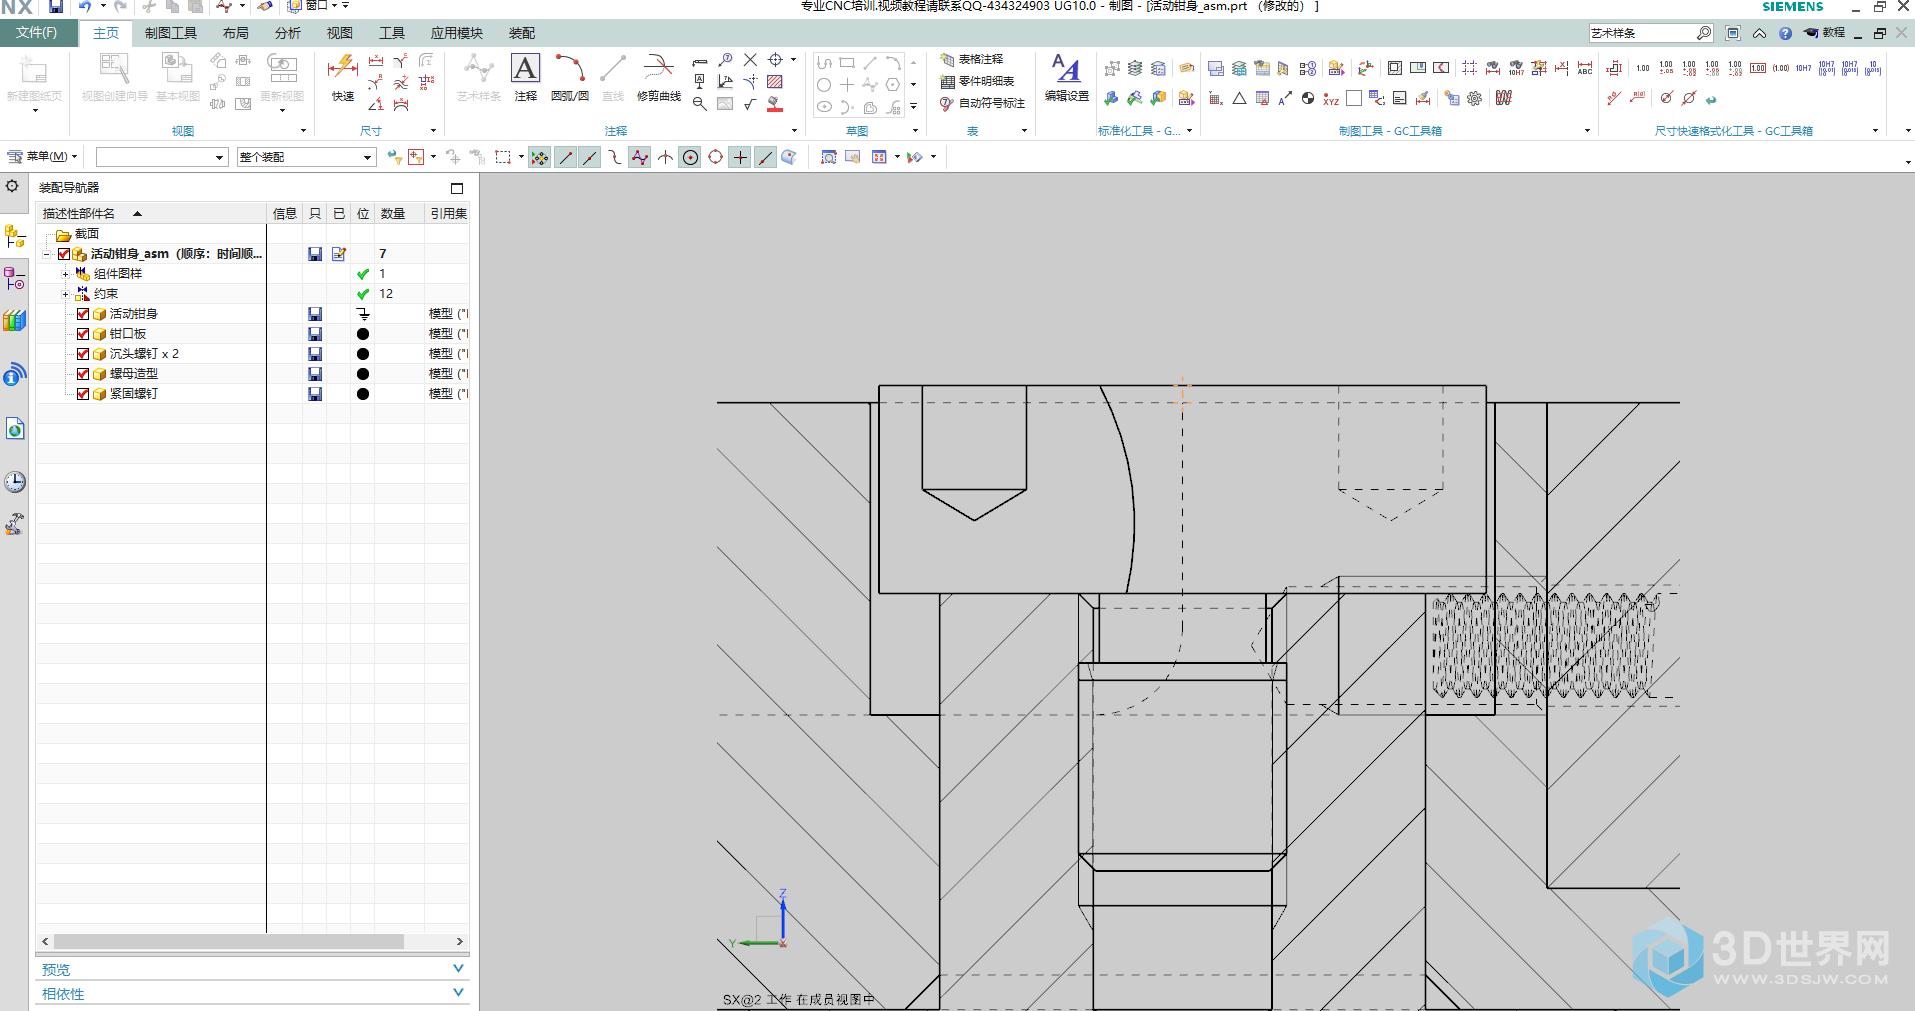Toggle the arc center snap point

[x=690, y=157]
